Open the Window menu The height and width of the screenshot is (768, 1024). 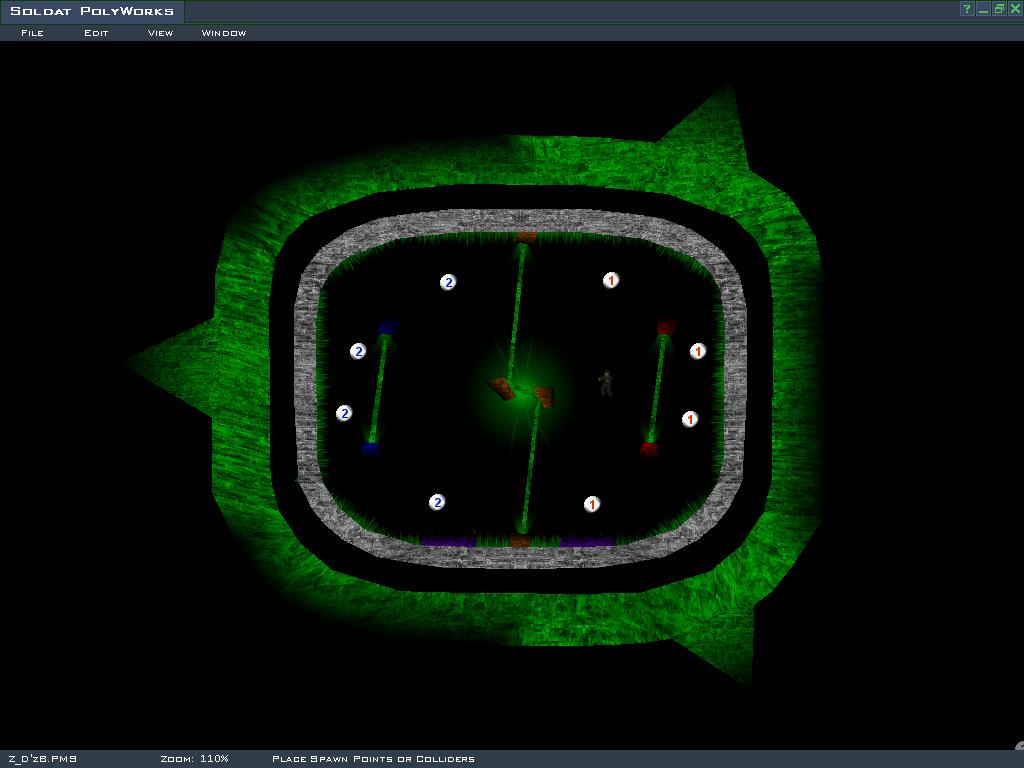(x=223, y=33)
